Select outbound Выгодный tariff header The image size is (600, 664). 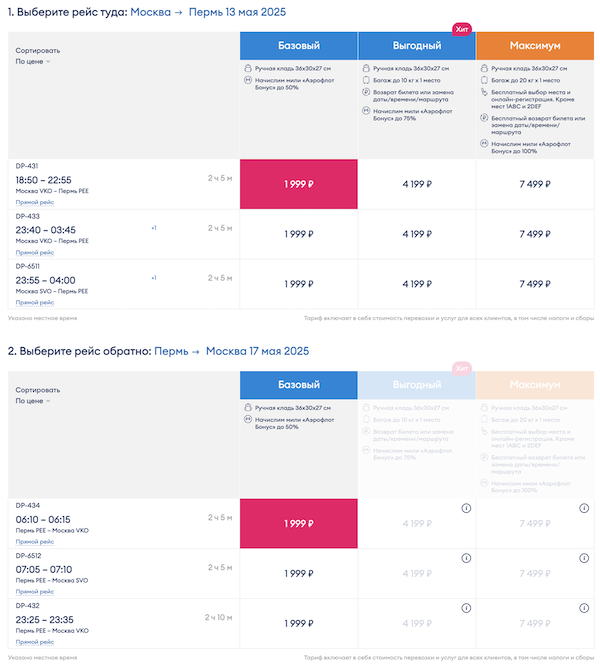coord(416,46)
